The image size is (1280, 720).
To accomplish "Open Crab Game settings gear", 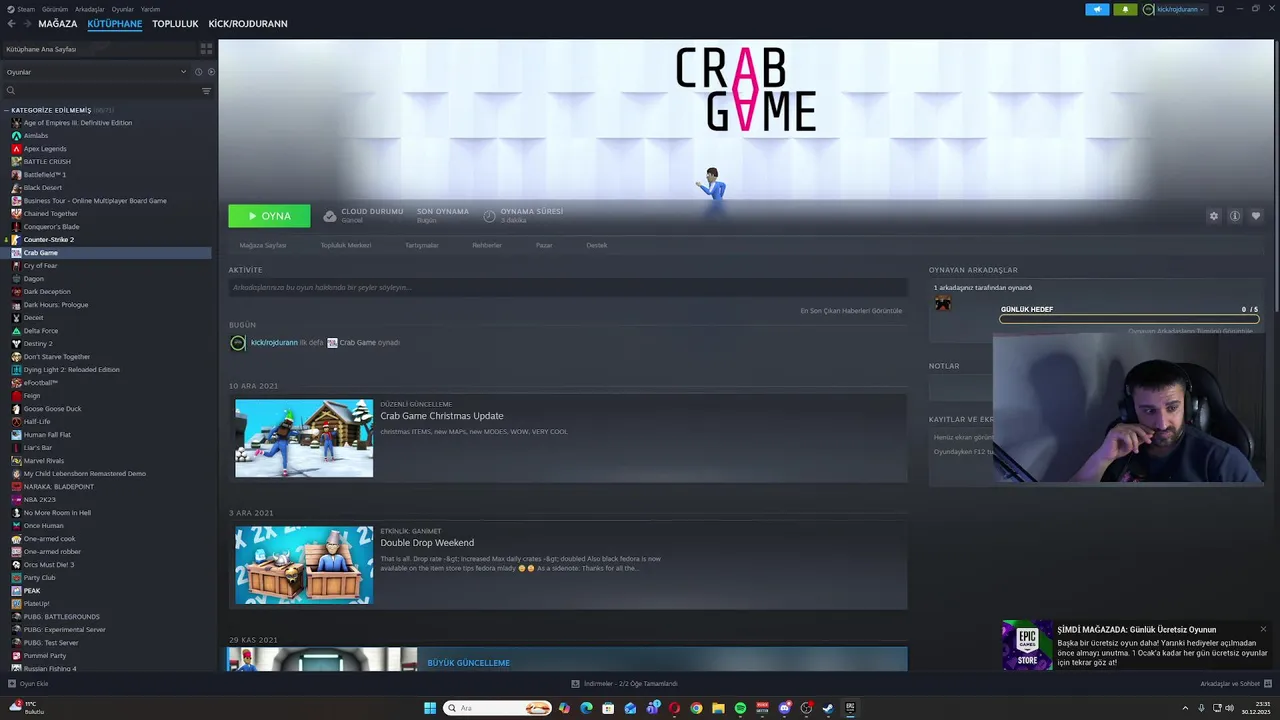I will 1214,216.
